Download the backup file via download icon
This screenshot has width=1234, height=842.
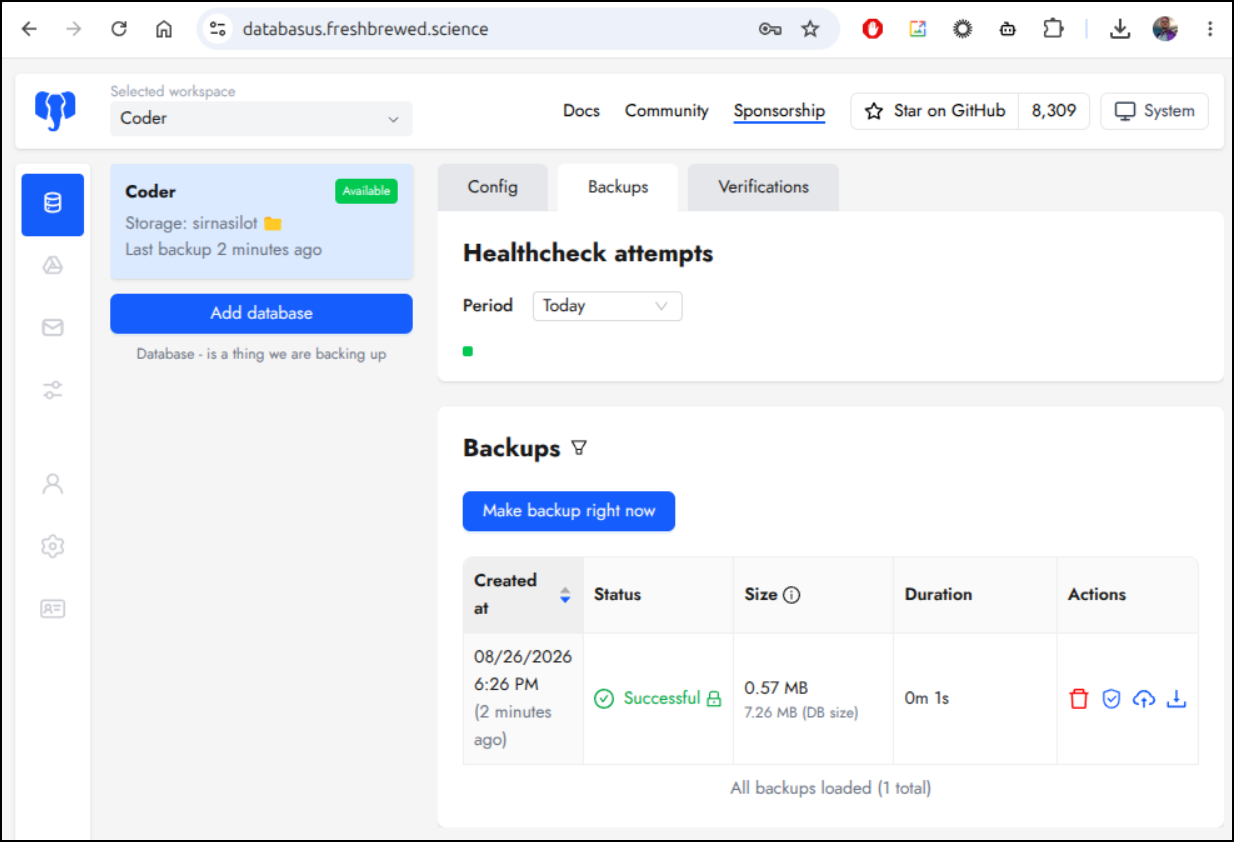coord(1177,699)
